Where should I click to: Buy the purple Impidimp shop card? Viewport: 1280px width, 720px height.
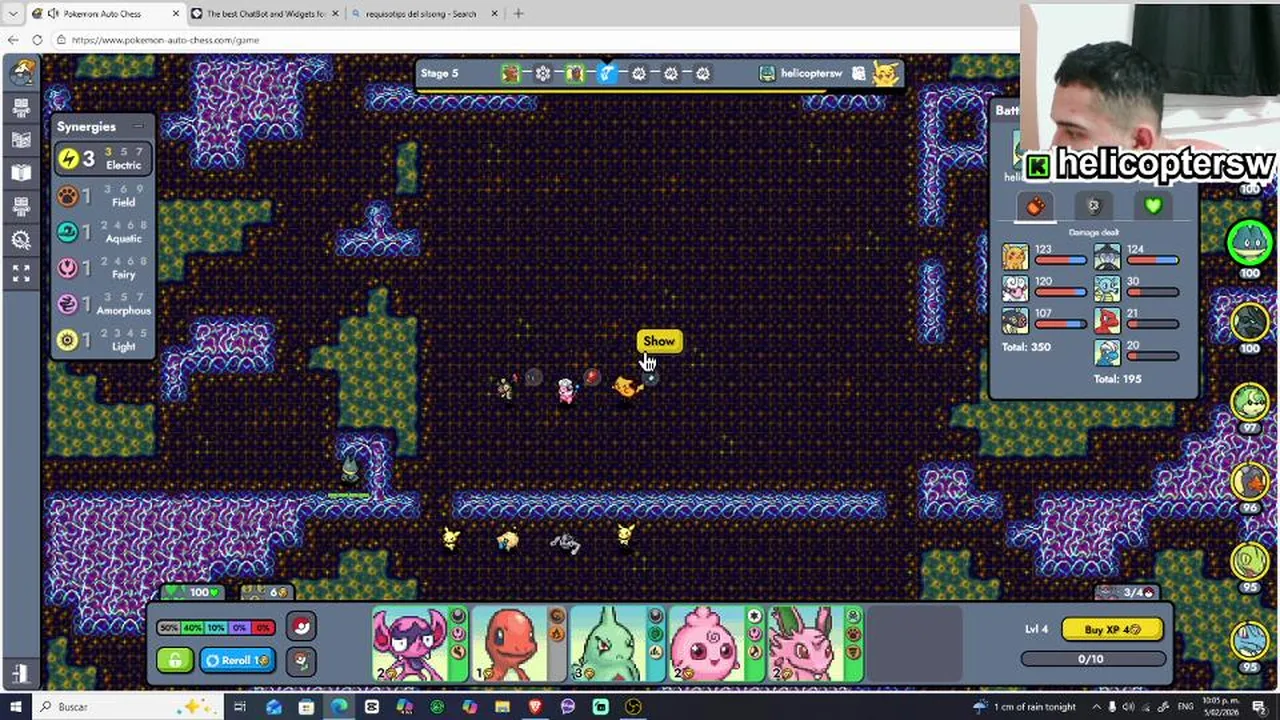click(420, 644)
